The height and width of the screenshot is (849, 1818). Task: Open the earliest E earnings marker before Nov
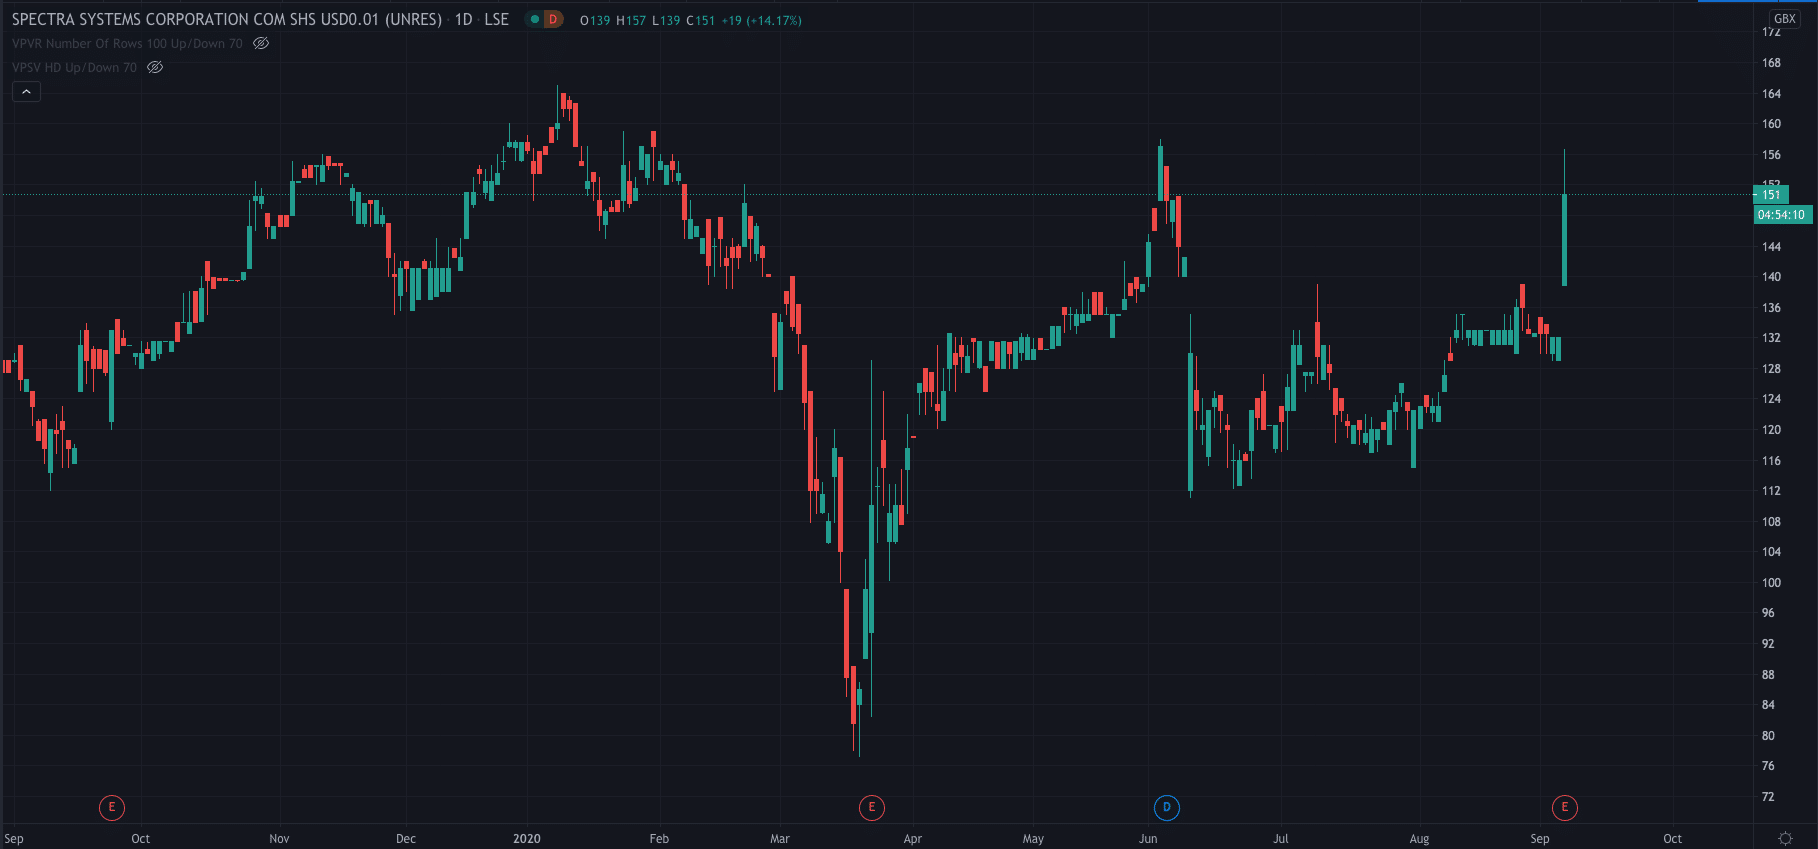[x=112, y=807]
